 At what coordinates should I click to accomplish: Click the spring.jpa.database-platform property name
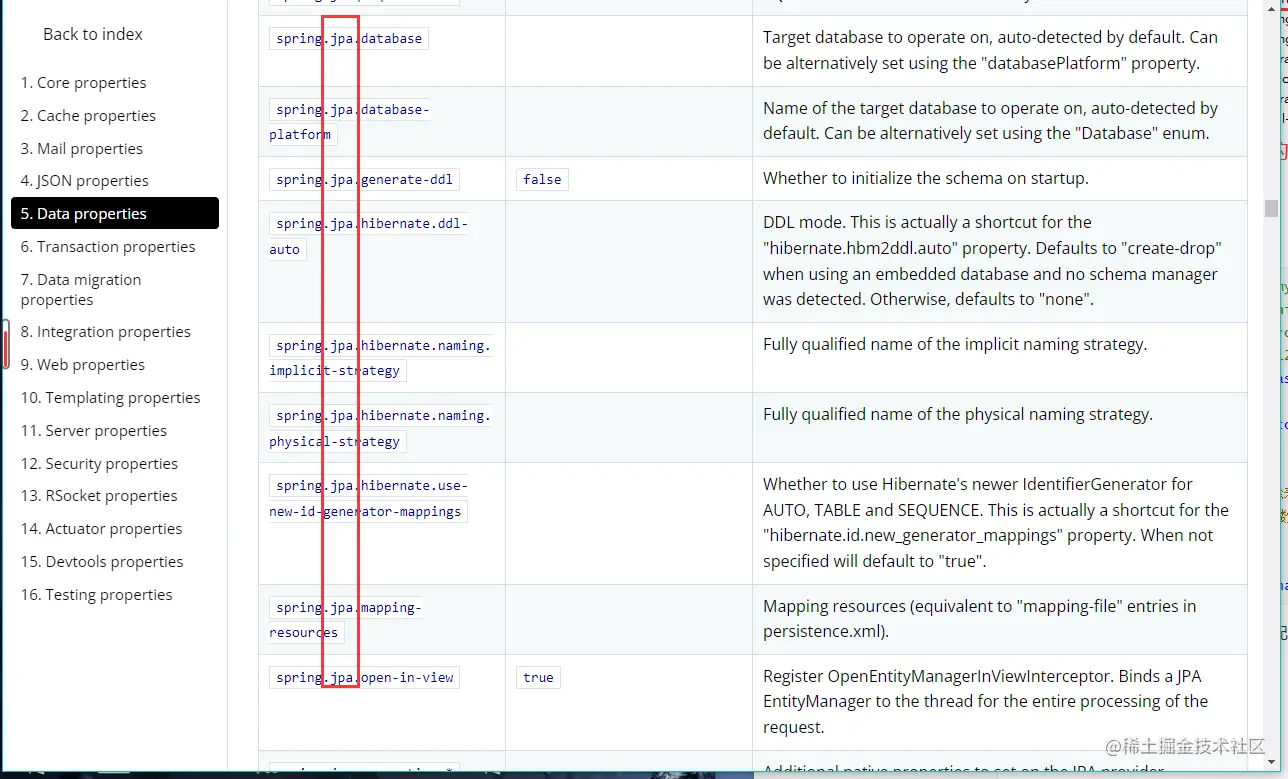350,122
